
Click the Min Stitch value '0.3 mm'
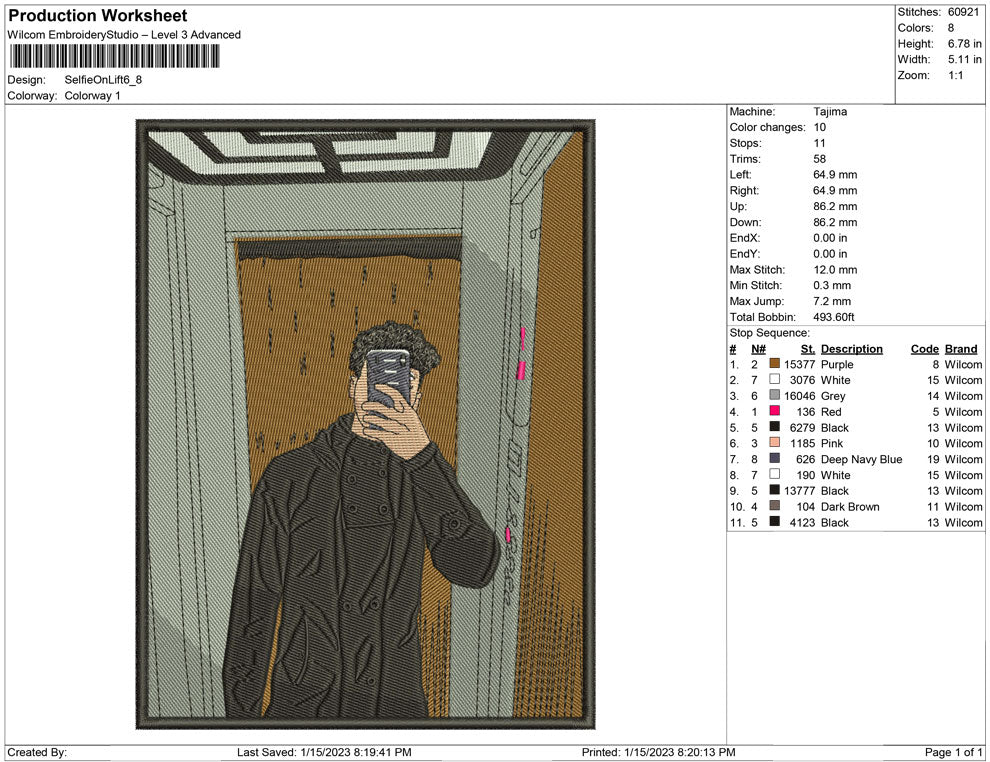pyautogui.click(x=832, y=285)
